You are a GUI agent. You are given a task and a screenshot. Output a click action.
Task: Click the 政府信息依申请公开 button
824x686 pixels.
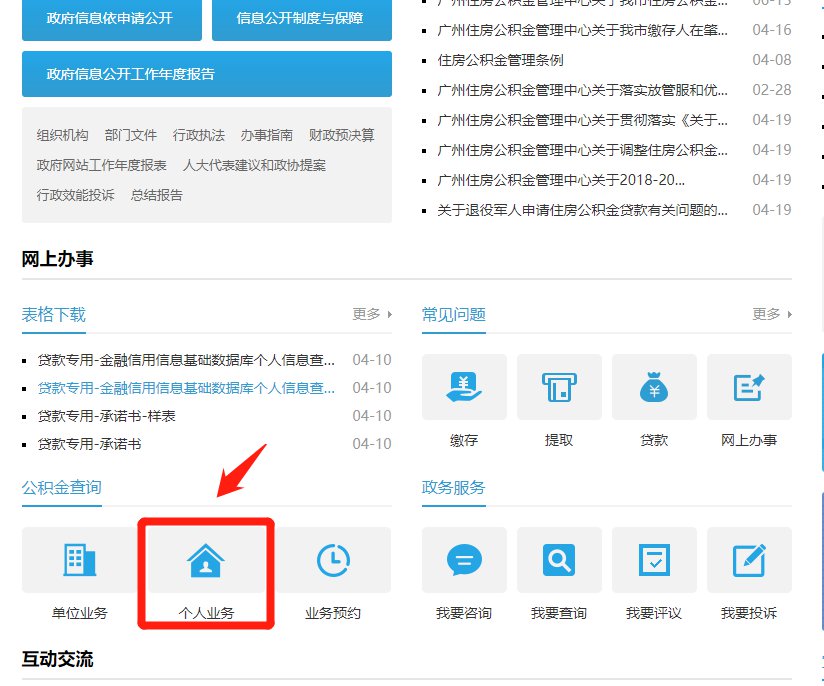tap(112, 20)
